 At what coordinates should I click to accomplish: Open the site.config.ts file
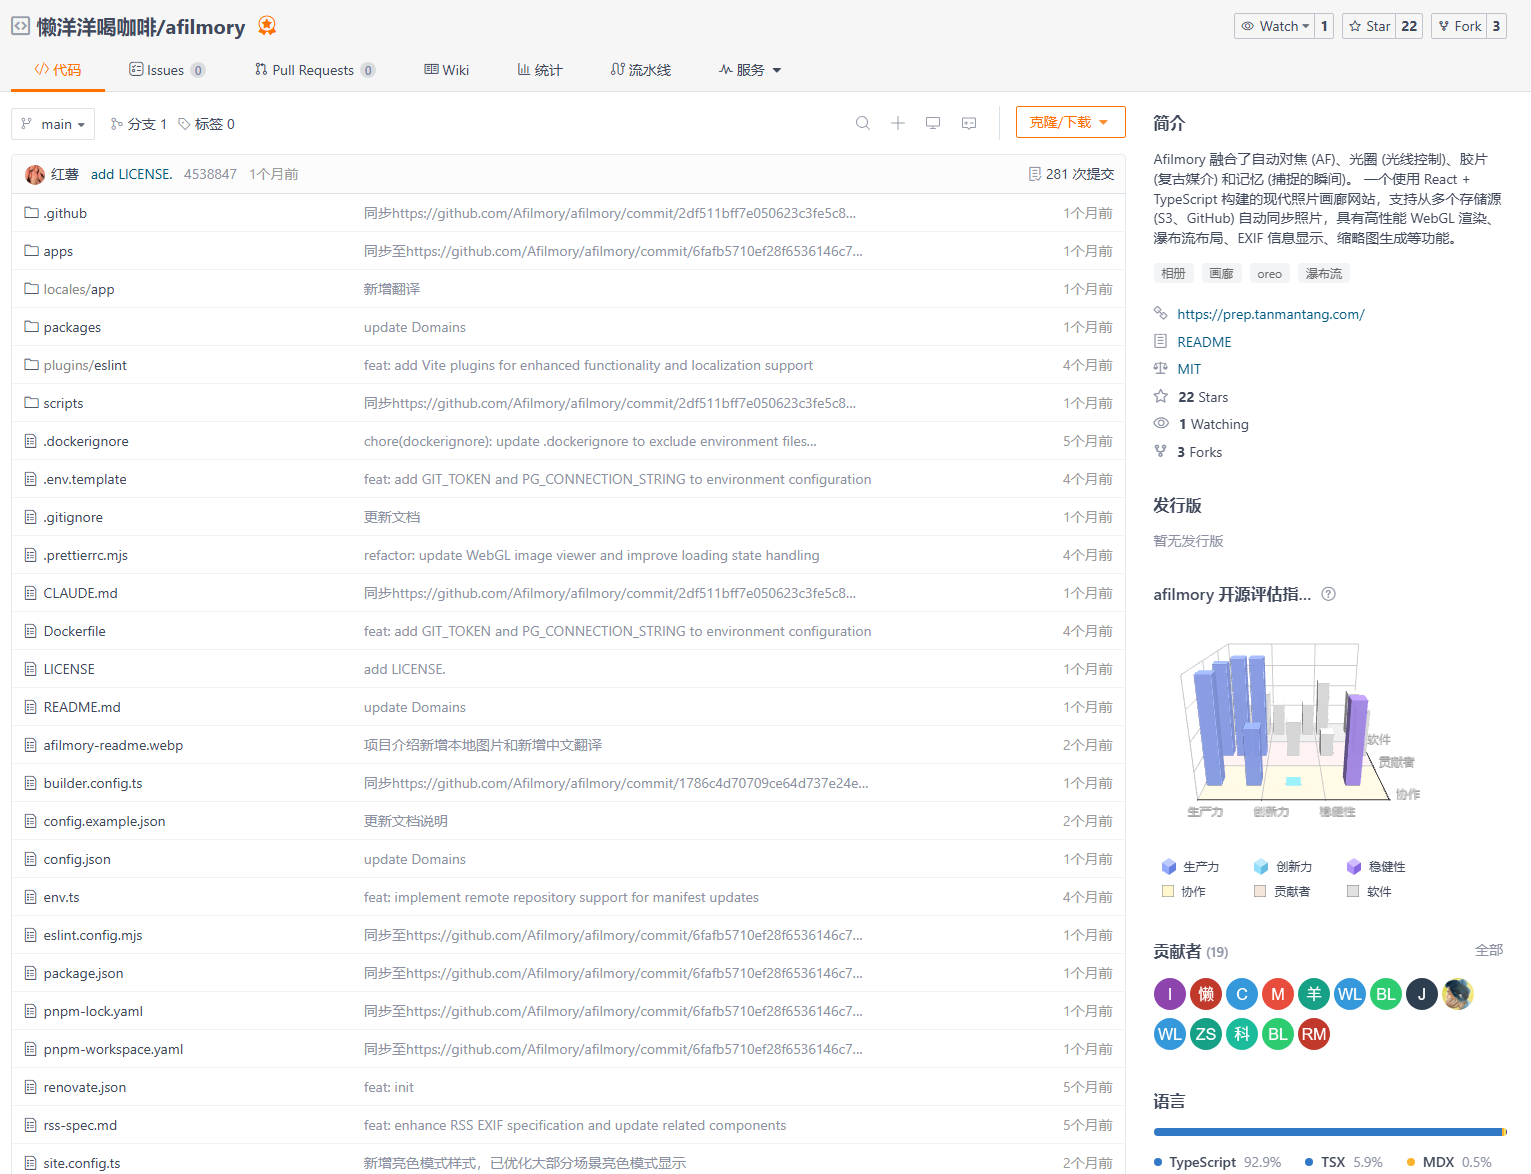82,1163
